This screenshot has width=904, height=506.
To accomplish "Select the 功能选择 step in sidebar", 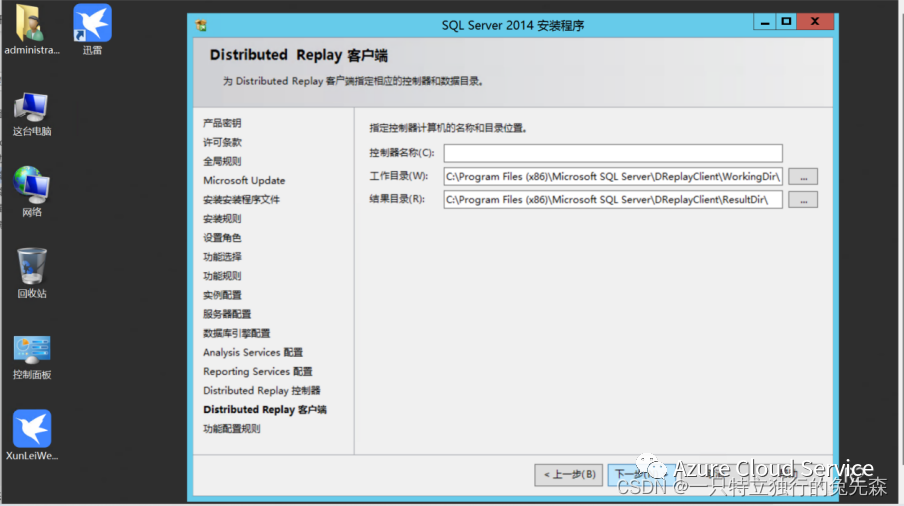I will pos(222,256).
